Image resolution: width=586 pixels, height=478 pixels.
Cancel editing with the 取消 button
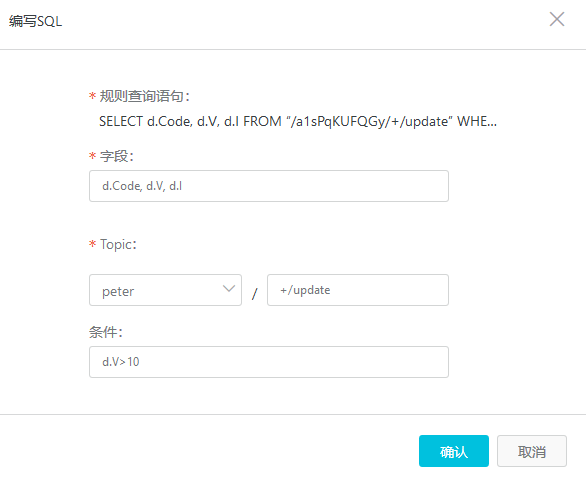pyautogui.click(x=532, y=451)
